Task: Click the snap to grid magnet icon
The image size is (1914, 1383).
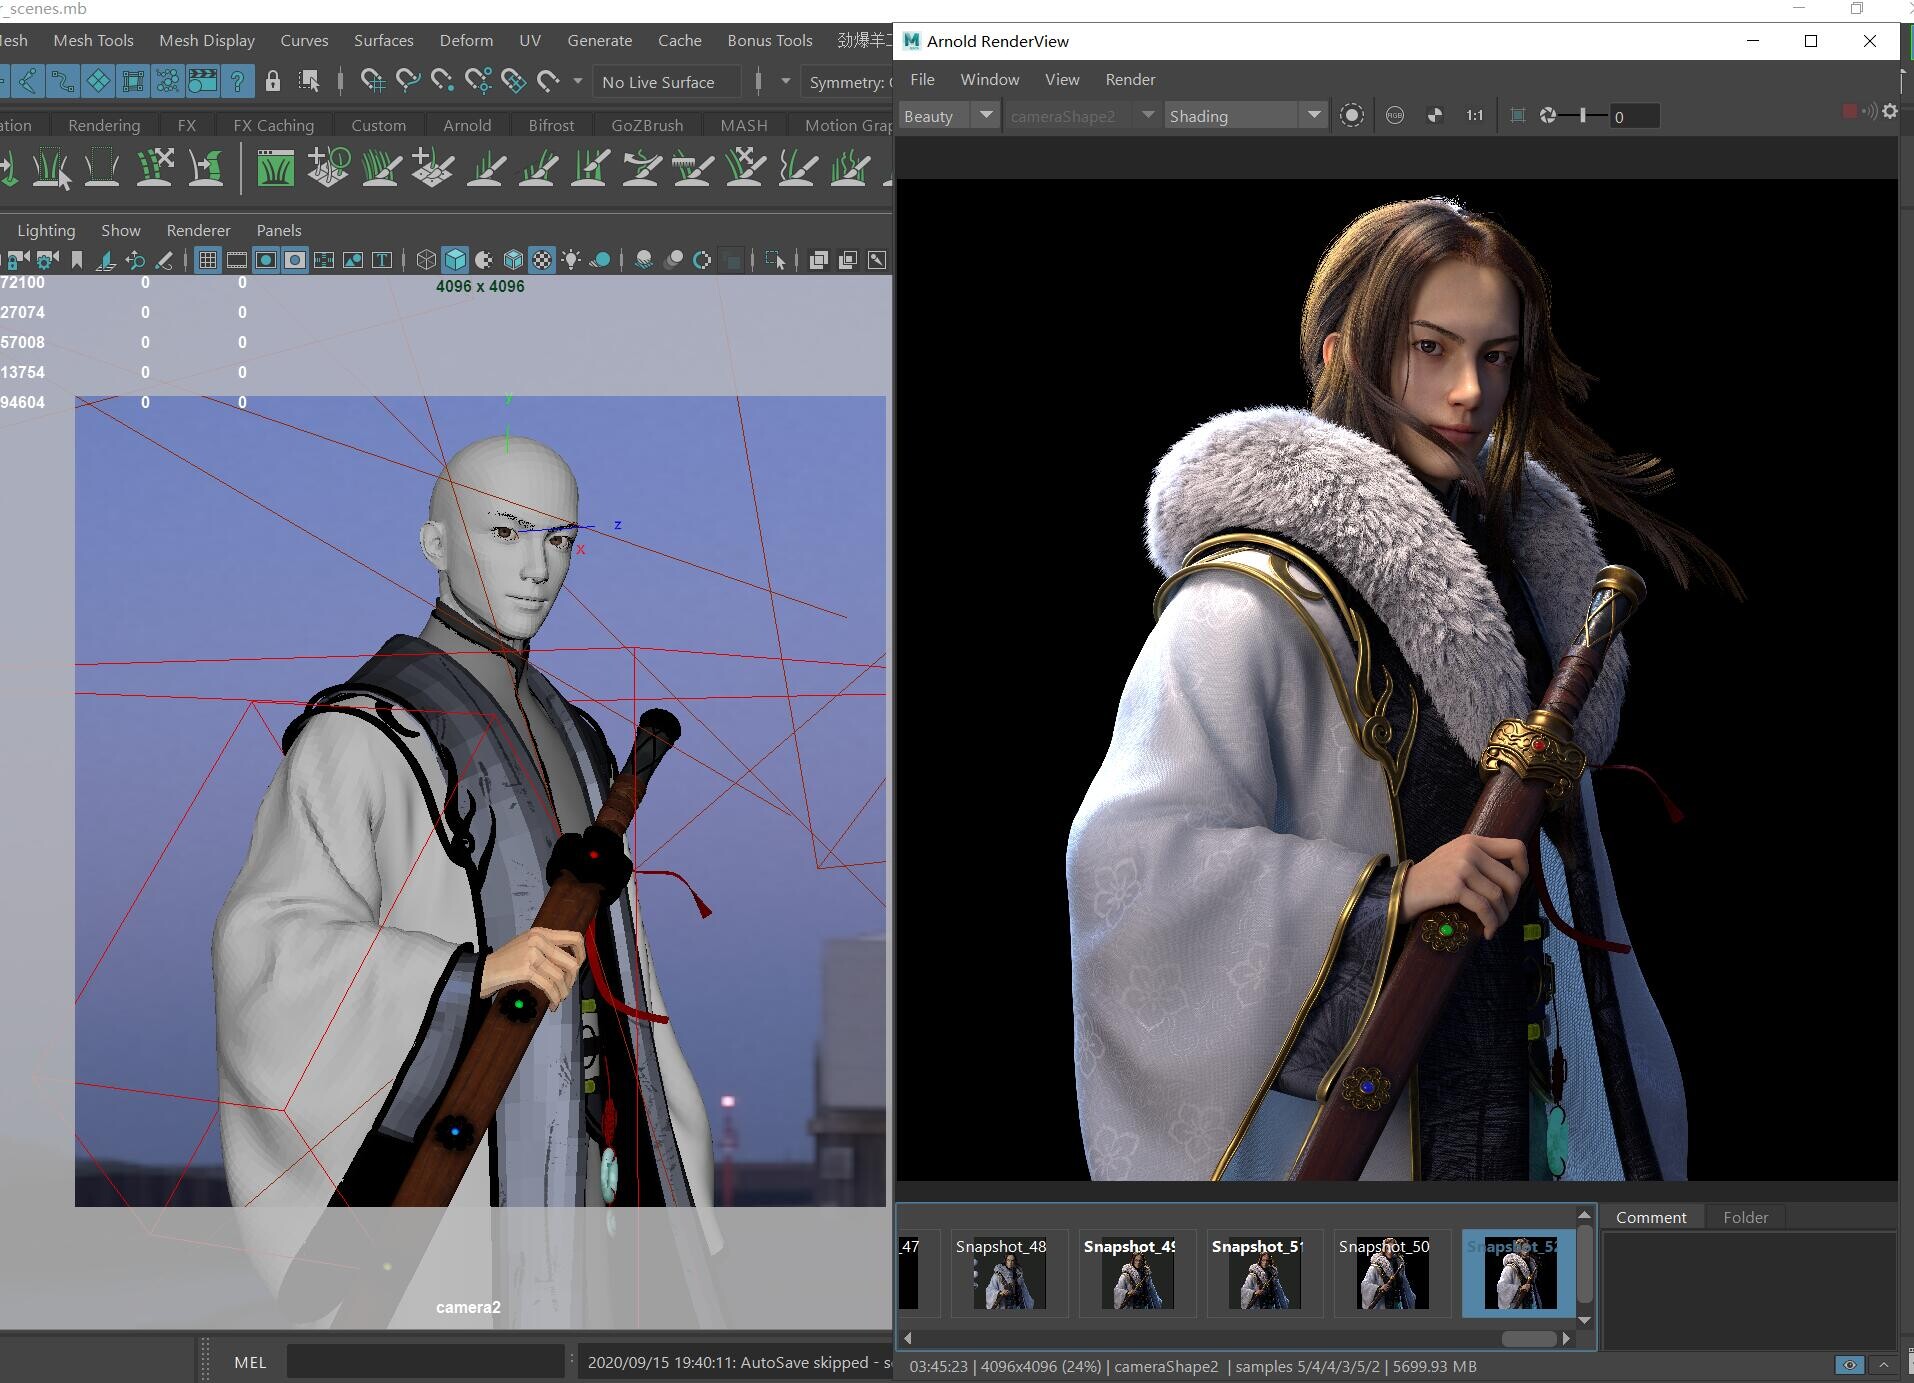Action: tap(372, 81)
